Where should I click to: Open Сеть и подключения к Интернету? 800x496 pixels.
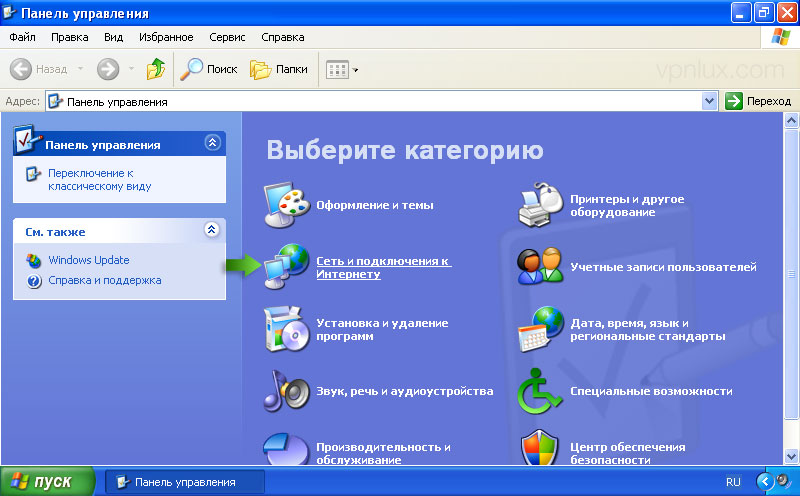click(384, 267)
